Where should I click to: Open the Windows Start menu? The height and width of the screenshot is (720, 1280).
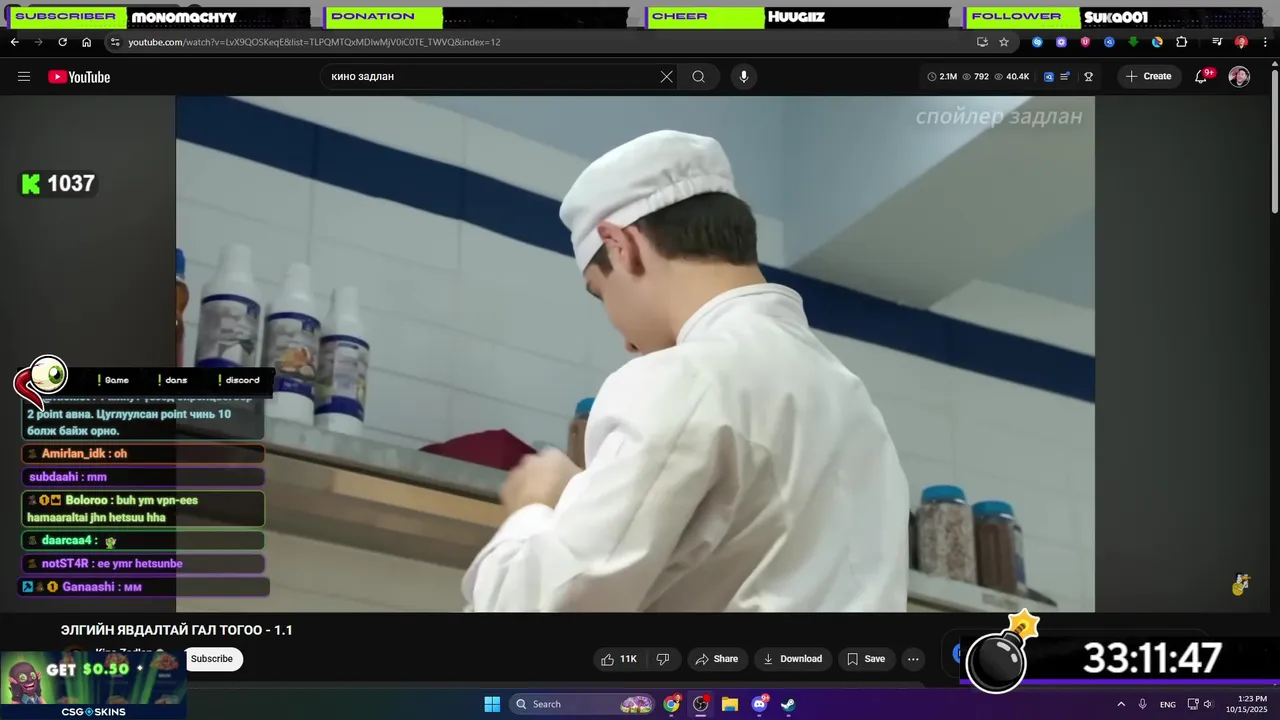(x=492, y=704)
